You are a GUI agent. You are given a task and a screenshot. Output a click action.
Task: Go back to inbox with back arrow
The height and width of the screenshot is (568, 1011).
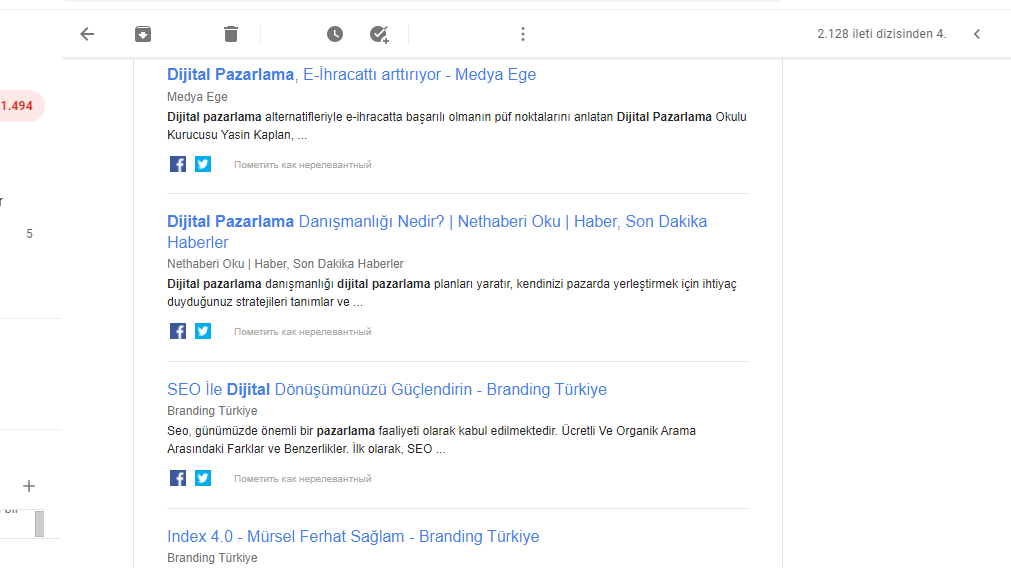(x=87, y=34)
